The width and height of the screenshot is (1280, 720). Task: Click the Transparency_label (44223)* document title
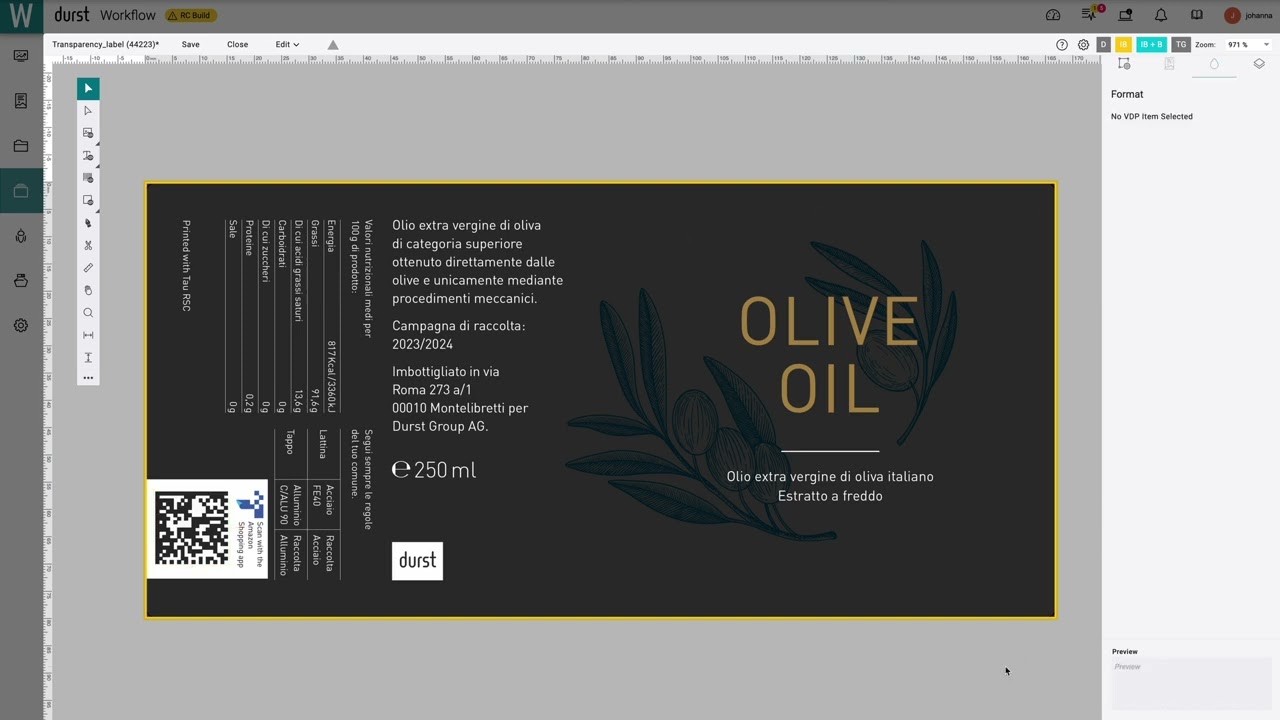click(x=105, y=45)
